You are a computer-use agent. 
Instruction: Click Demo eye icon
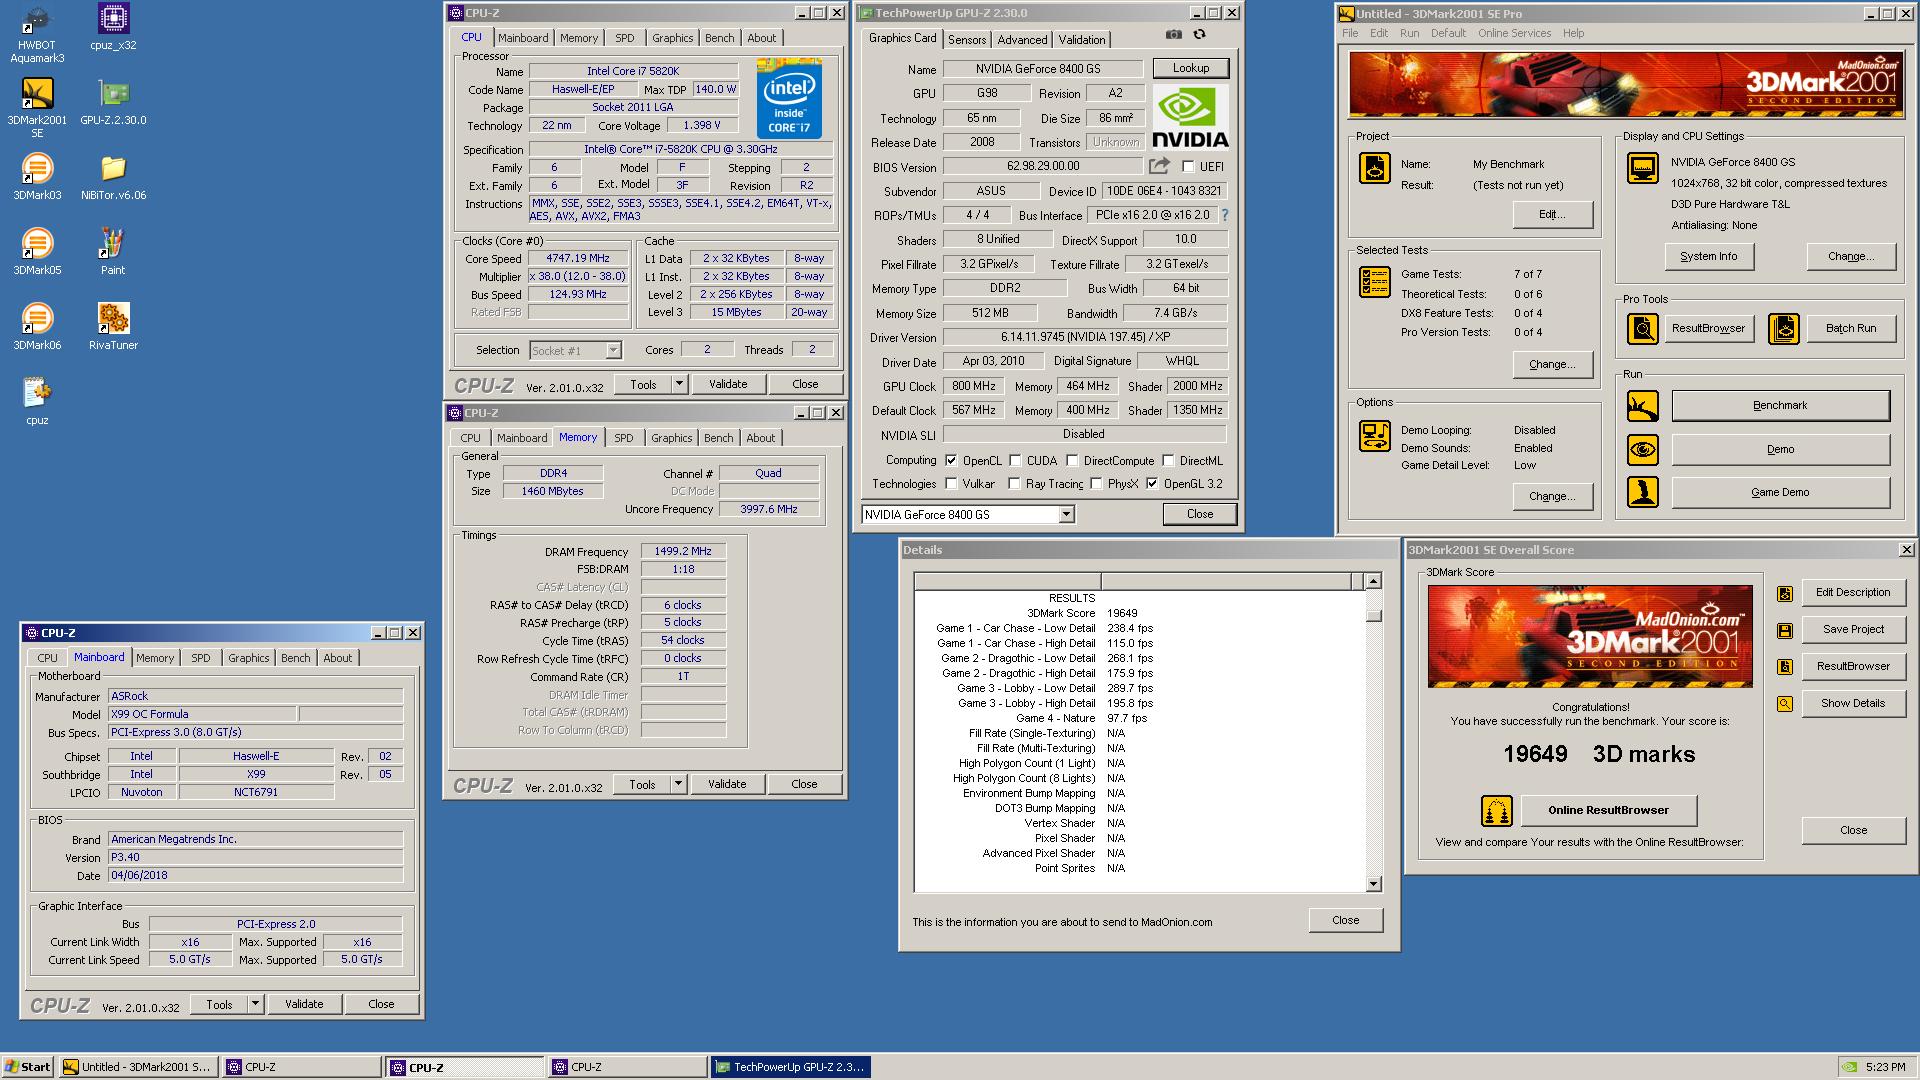pos(1642,450)
